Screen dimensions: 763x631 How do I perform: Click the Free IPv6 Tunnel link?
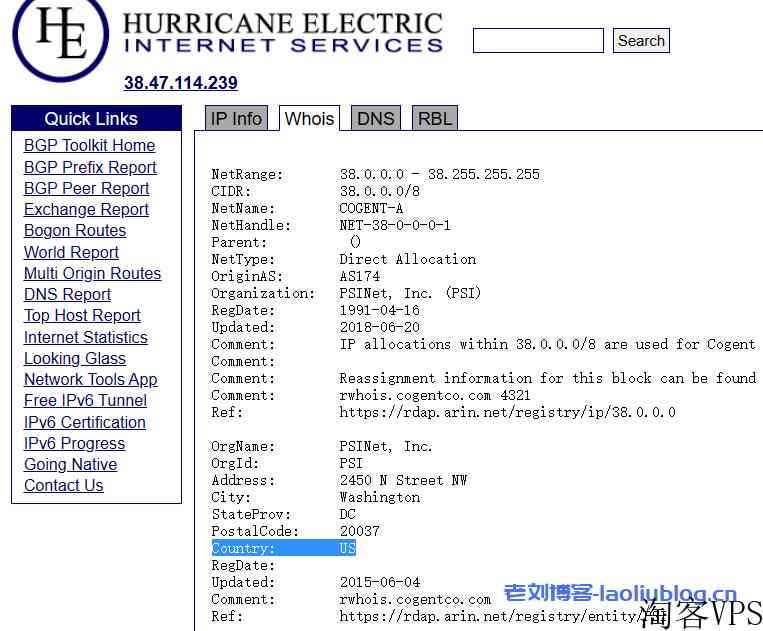click(x=85, y=400)
